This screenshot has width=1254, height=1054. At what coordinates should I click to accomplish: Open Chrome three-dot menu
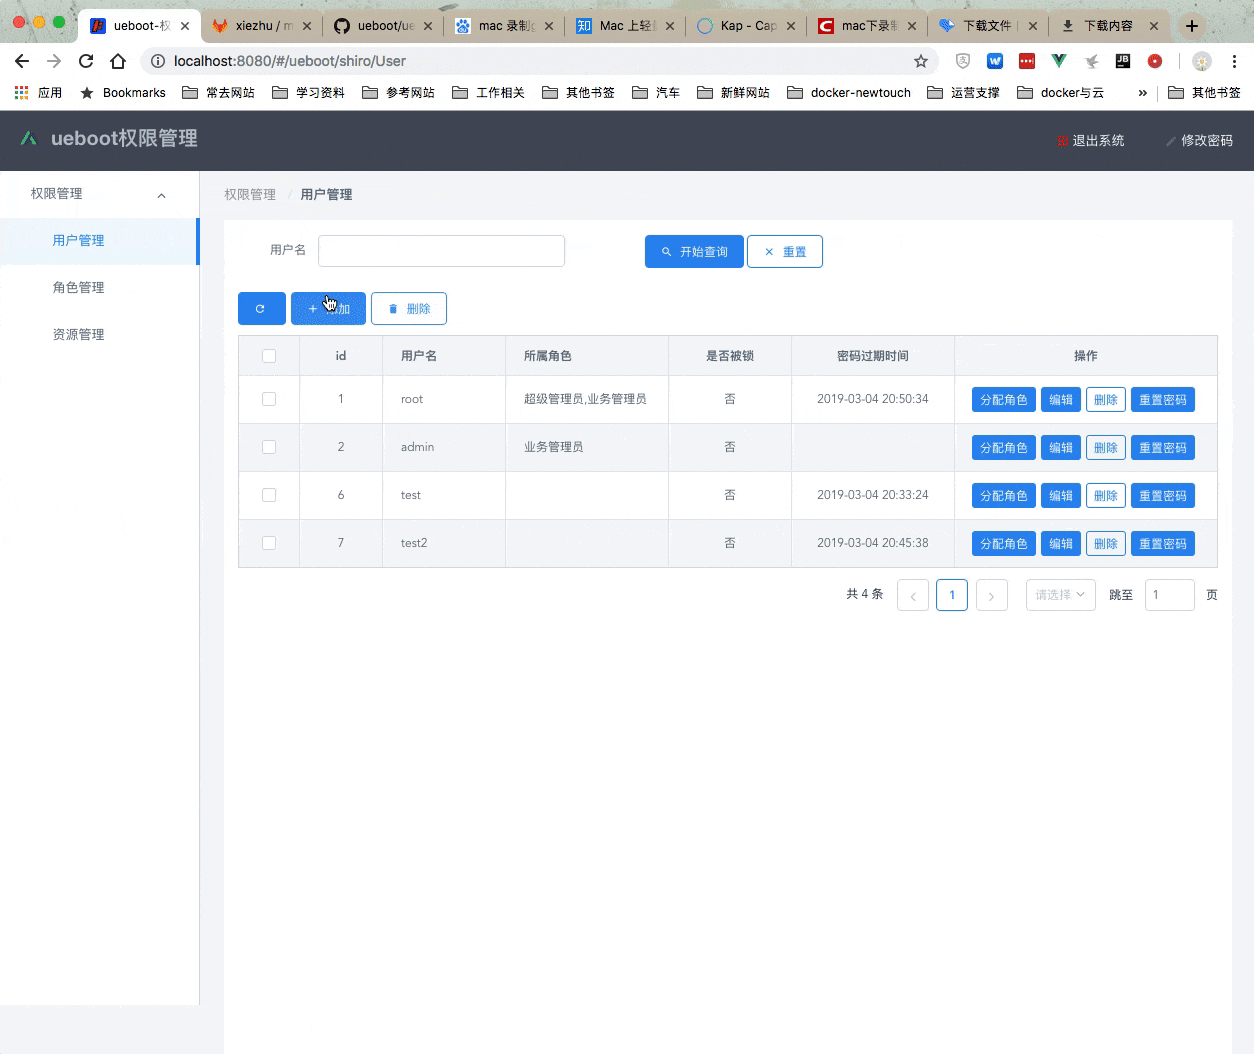click(x=1235, y=61)
